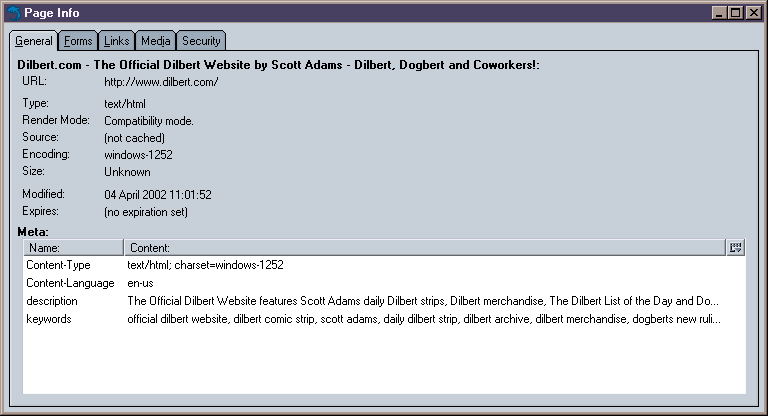
Task: Click the Modified date value
Action: [157, 195]
